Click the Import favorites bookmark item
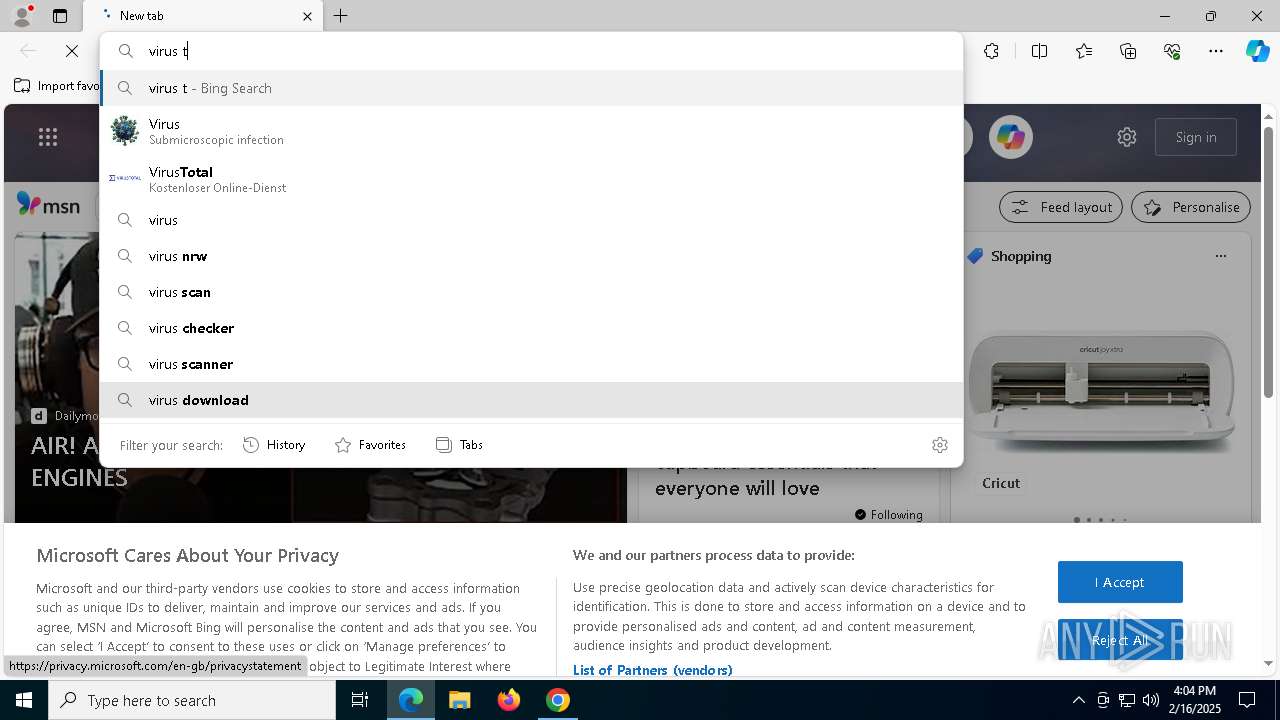Viewport: 1280px width, 720px height. click(56, 86)
